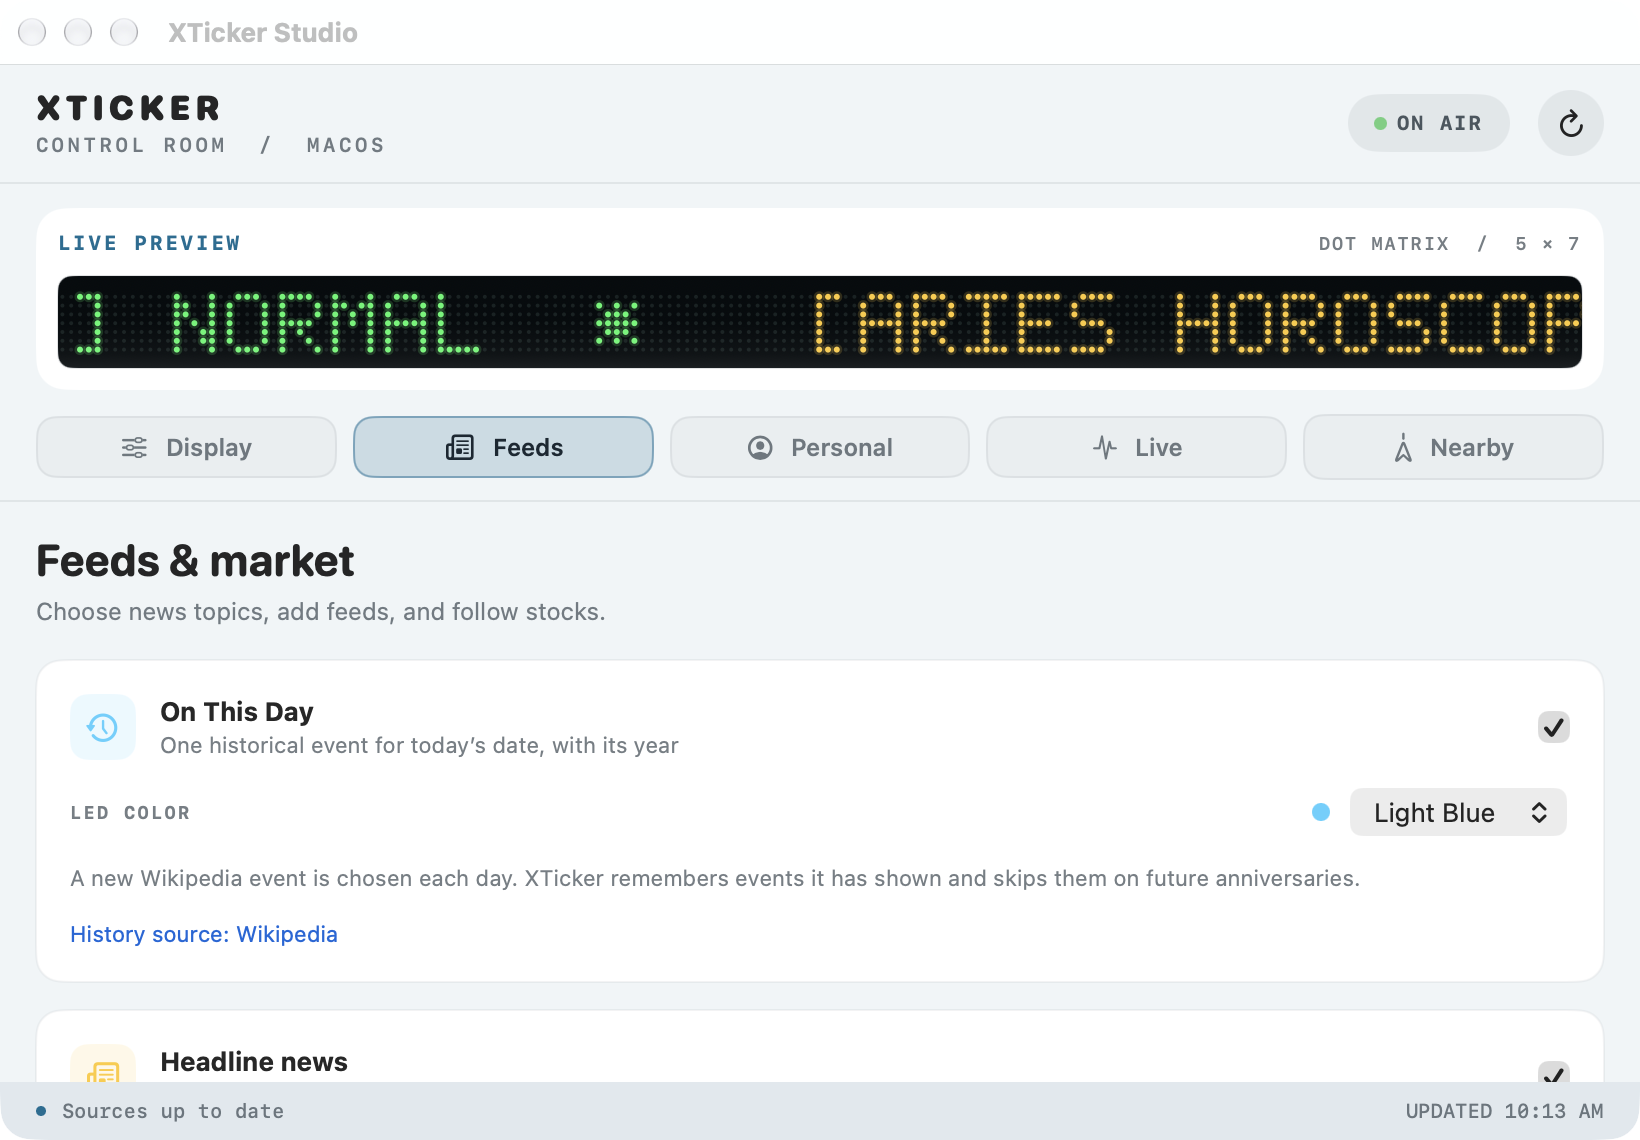Image resolution: width=1640 pixels, height=1140 pixels.
Task: Click the light blue LED color swatch
Action: tap(1321, 812)
